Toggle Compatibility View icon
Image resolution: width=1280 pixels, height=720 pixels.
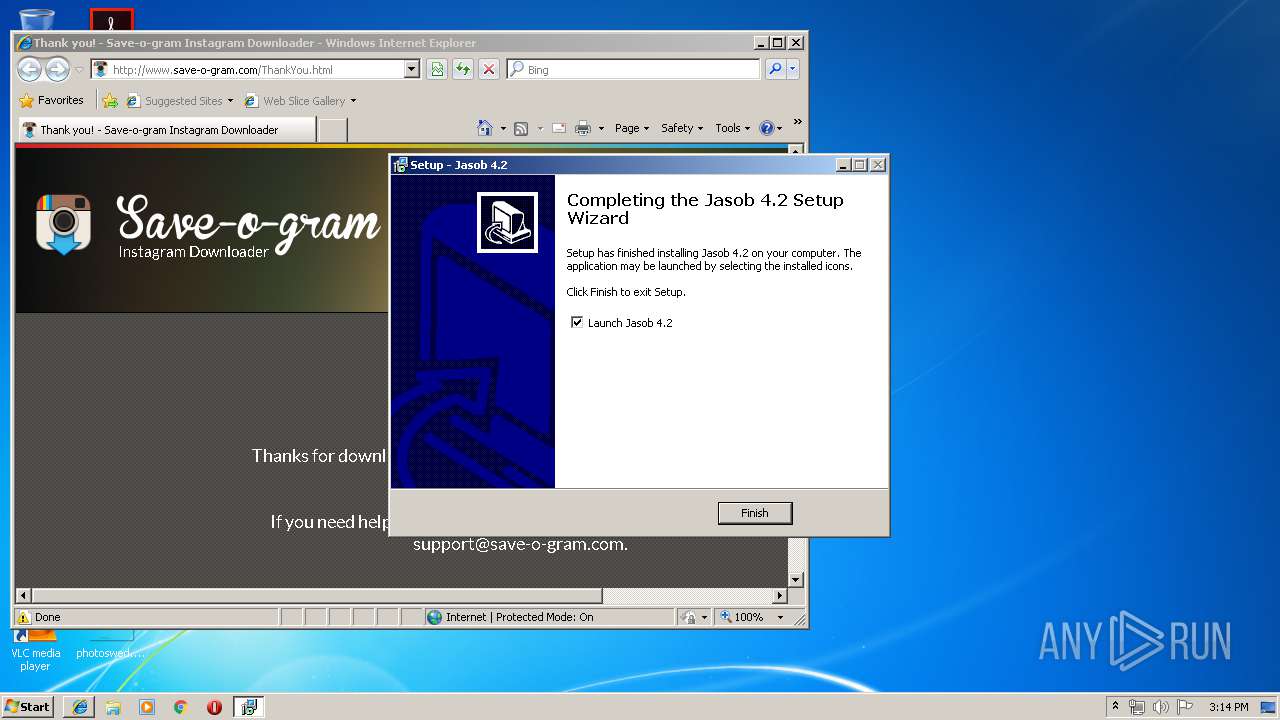tap(437, 69)
